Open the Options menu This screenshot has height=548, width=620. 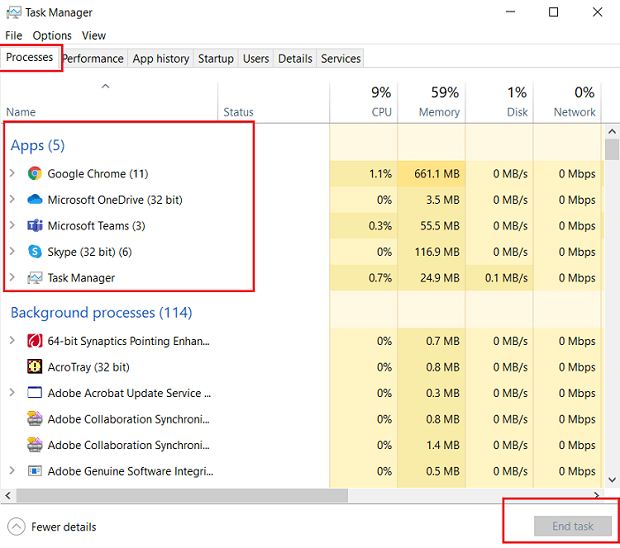52,36
